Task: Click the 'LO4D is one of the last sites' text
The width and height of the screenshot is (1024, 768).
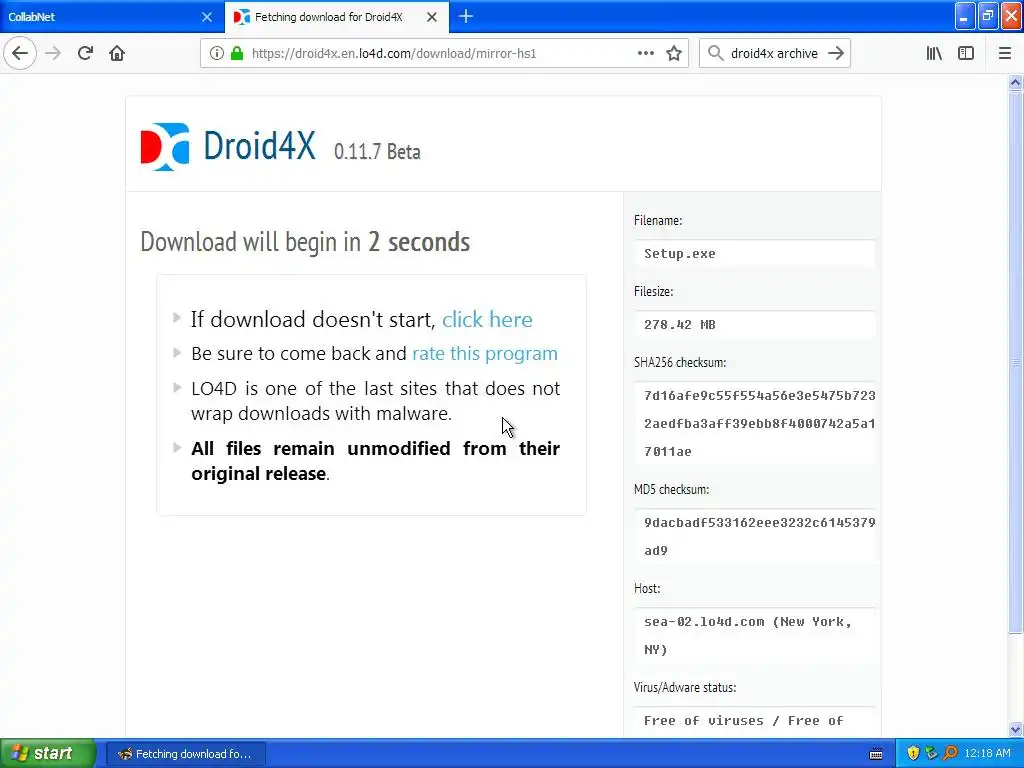Action: [x=376, y=401]
